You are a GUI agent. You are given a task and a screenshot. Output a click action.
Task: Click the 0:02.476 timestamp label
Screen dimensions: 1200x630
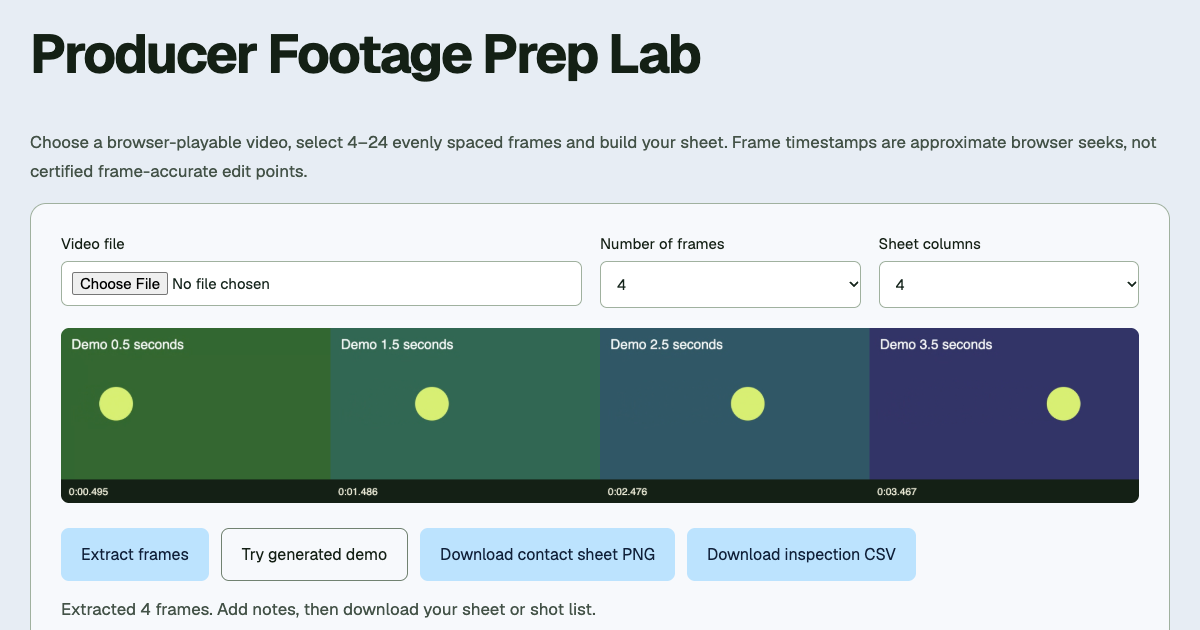[x=628, y=492]
